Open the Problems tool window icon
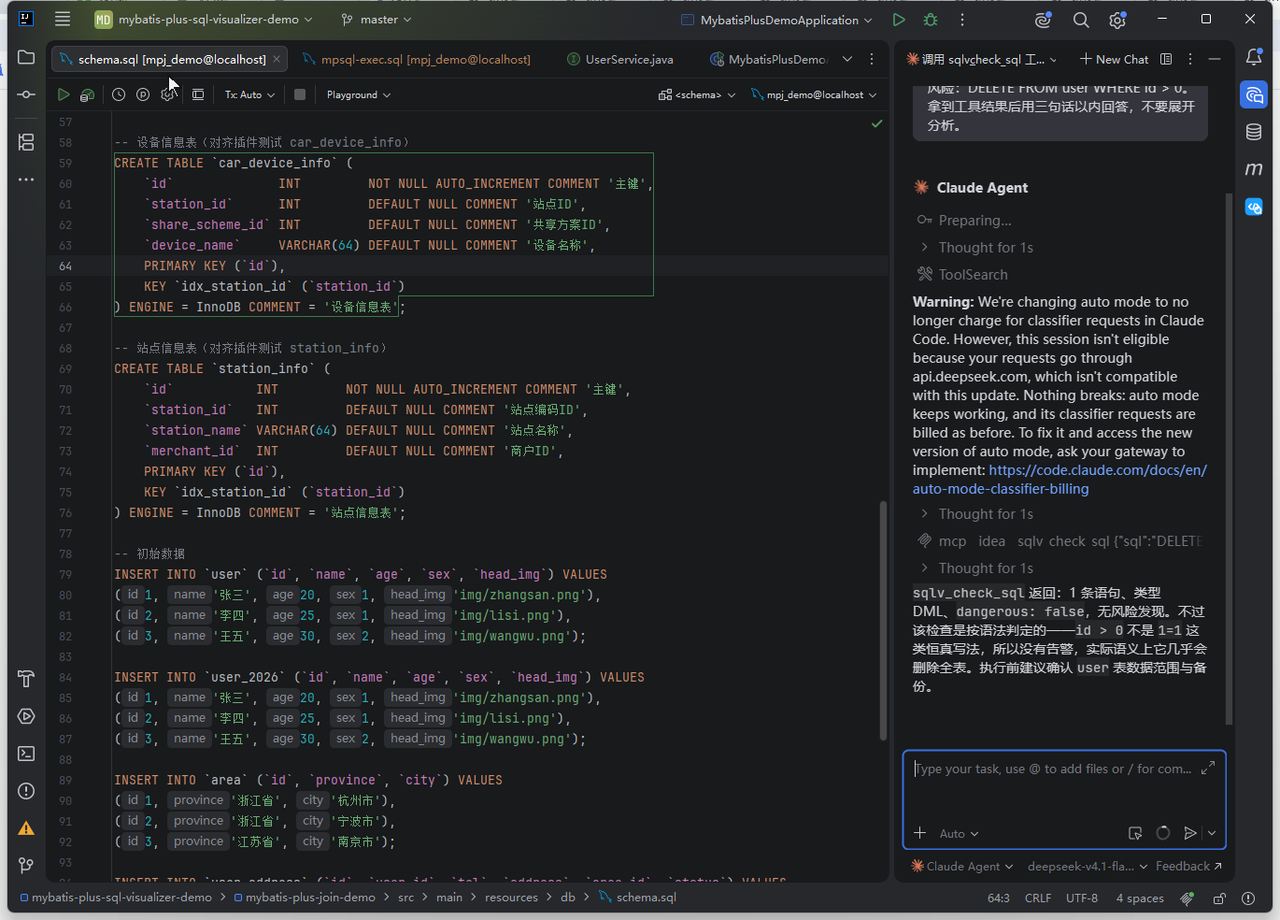1280x920 pixels. point(26,791)
